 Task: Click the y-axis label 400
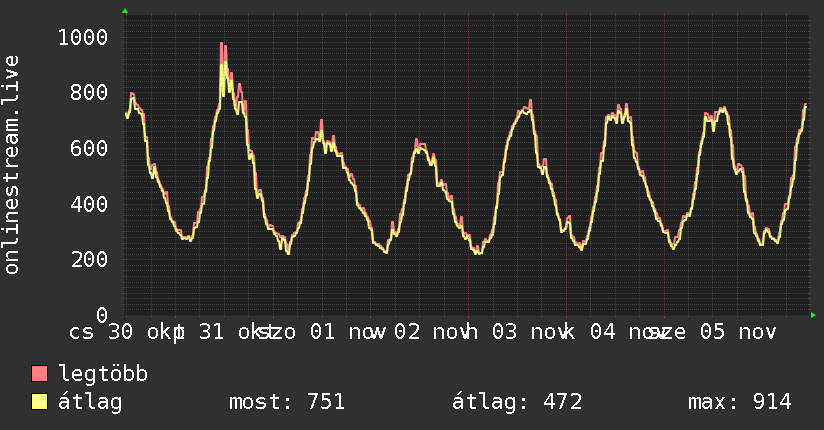89,204
